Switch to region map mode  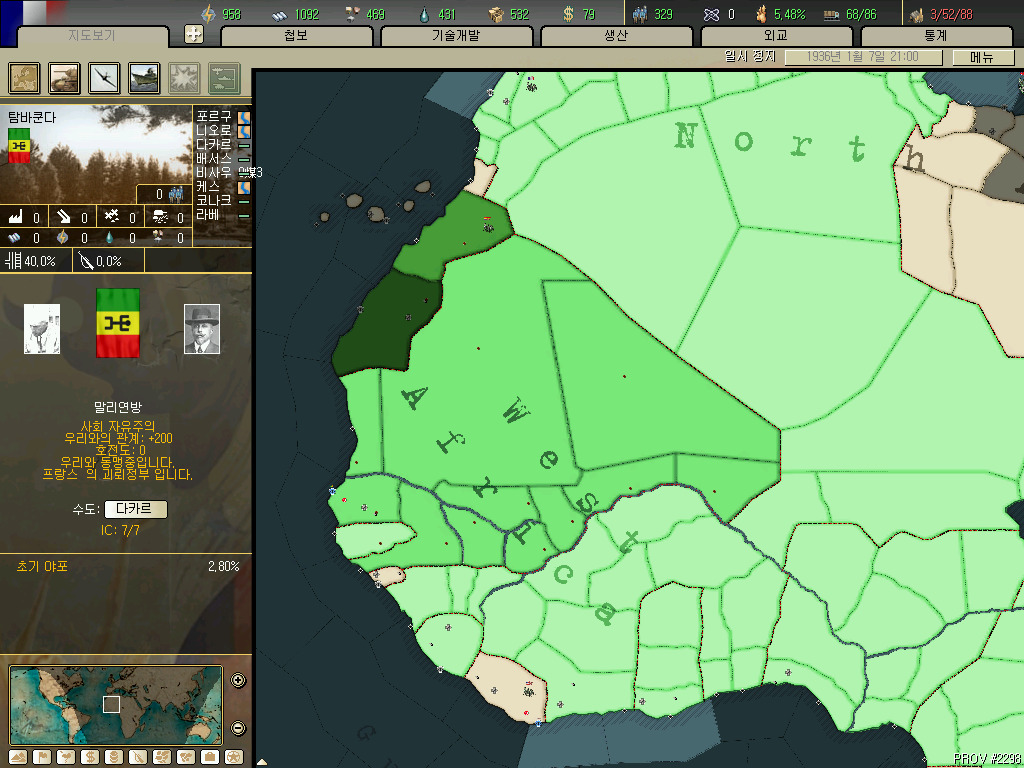point(162,757)
